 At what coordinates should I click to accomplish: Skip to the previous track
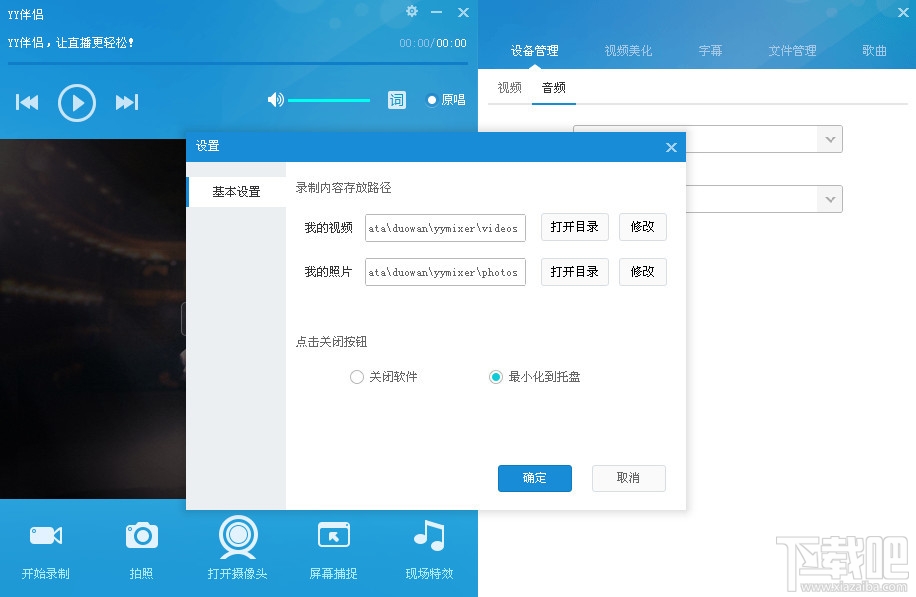pyautogui.click(x=27, y=102)
